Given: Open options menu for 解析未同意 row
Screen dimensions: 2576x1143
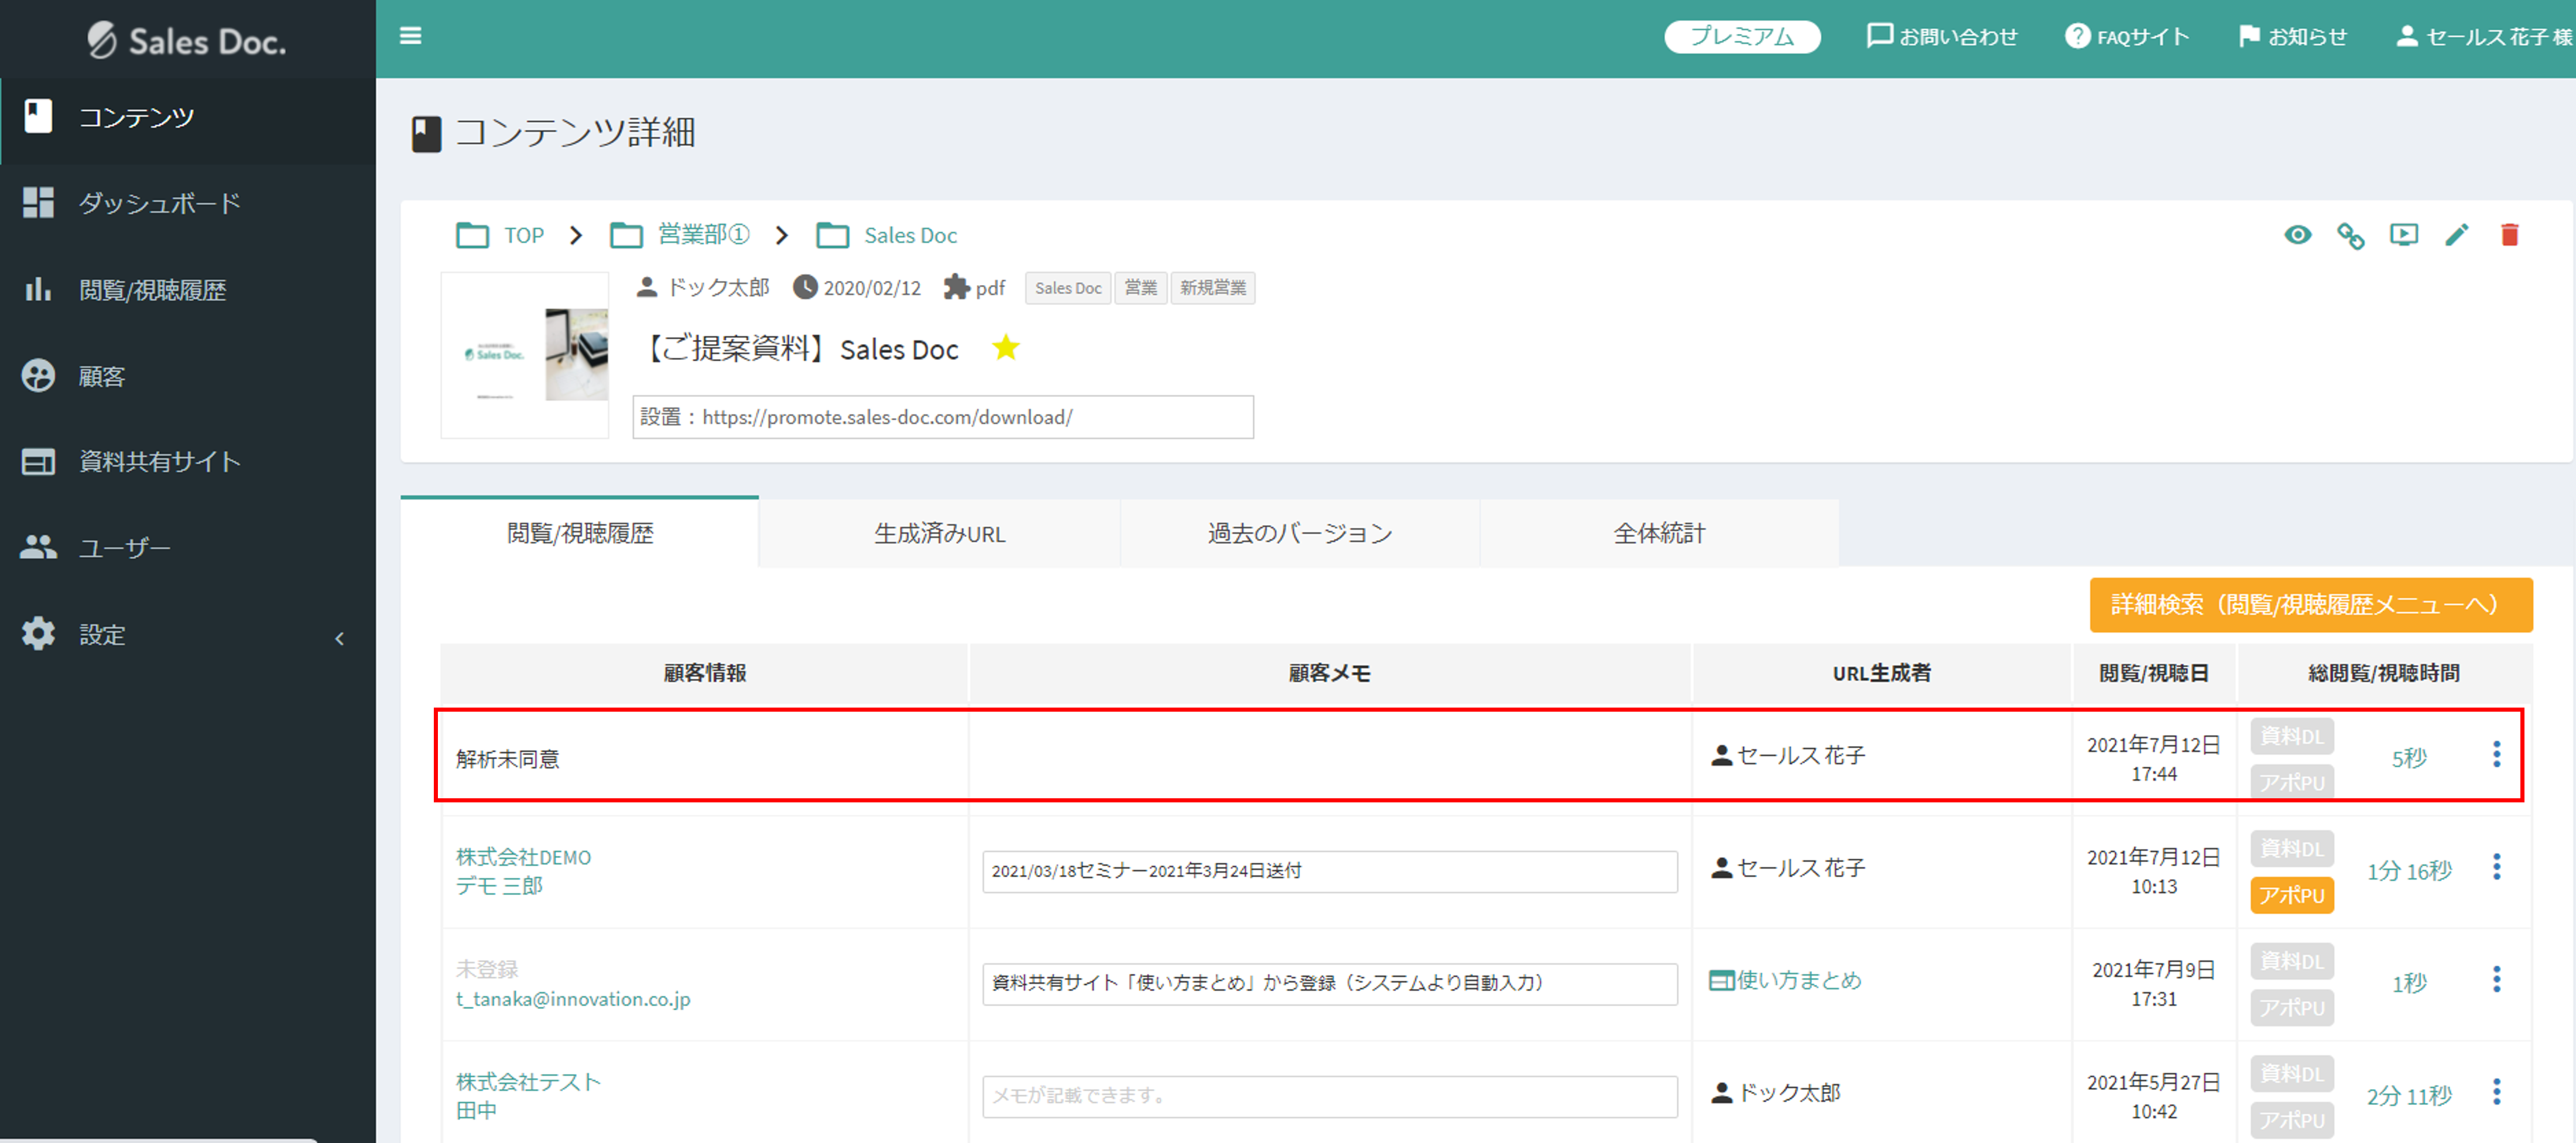Looking at the screenshot, I should 2496,755.
